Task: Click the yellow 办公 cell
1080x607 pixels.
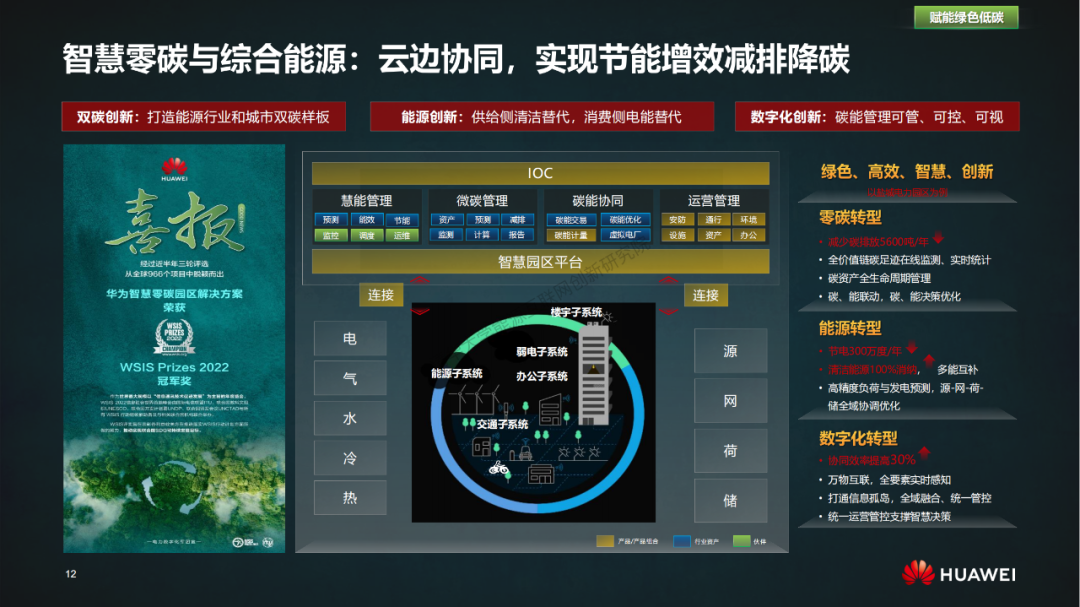Action: pos(749,236)
